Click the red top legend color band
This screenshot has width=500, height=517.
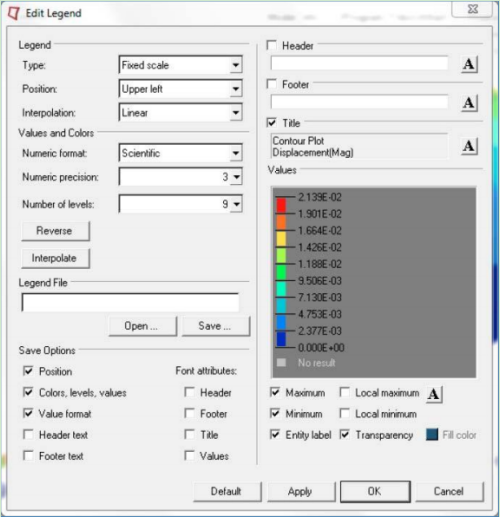point(281,205)
